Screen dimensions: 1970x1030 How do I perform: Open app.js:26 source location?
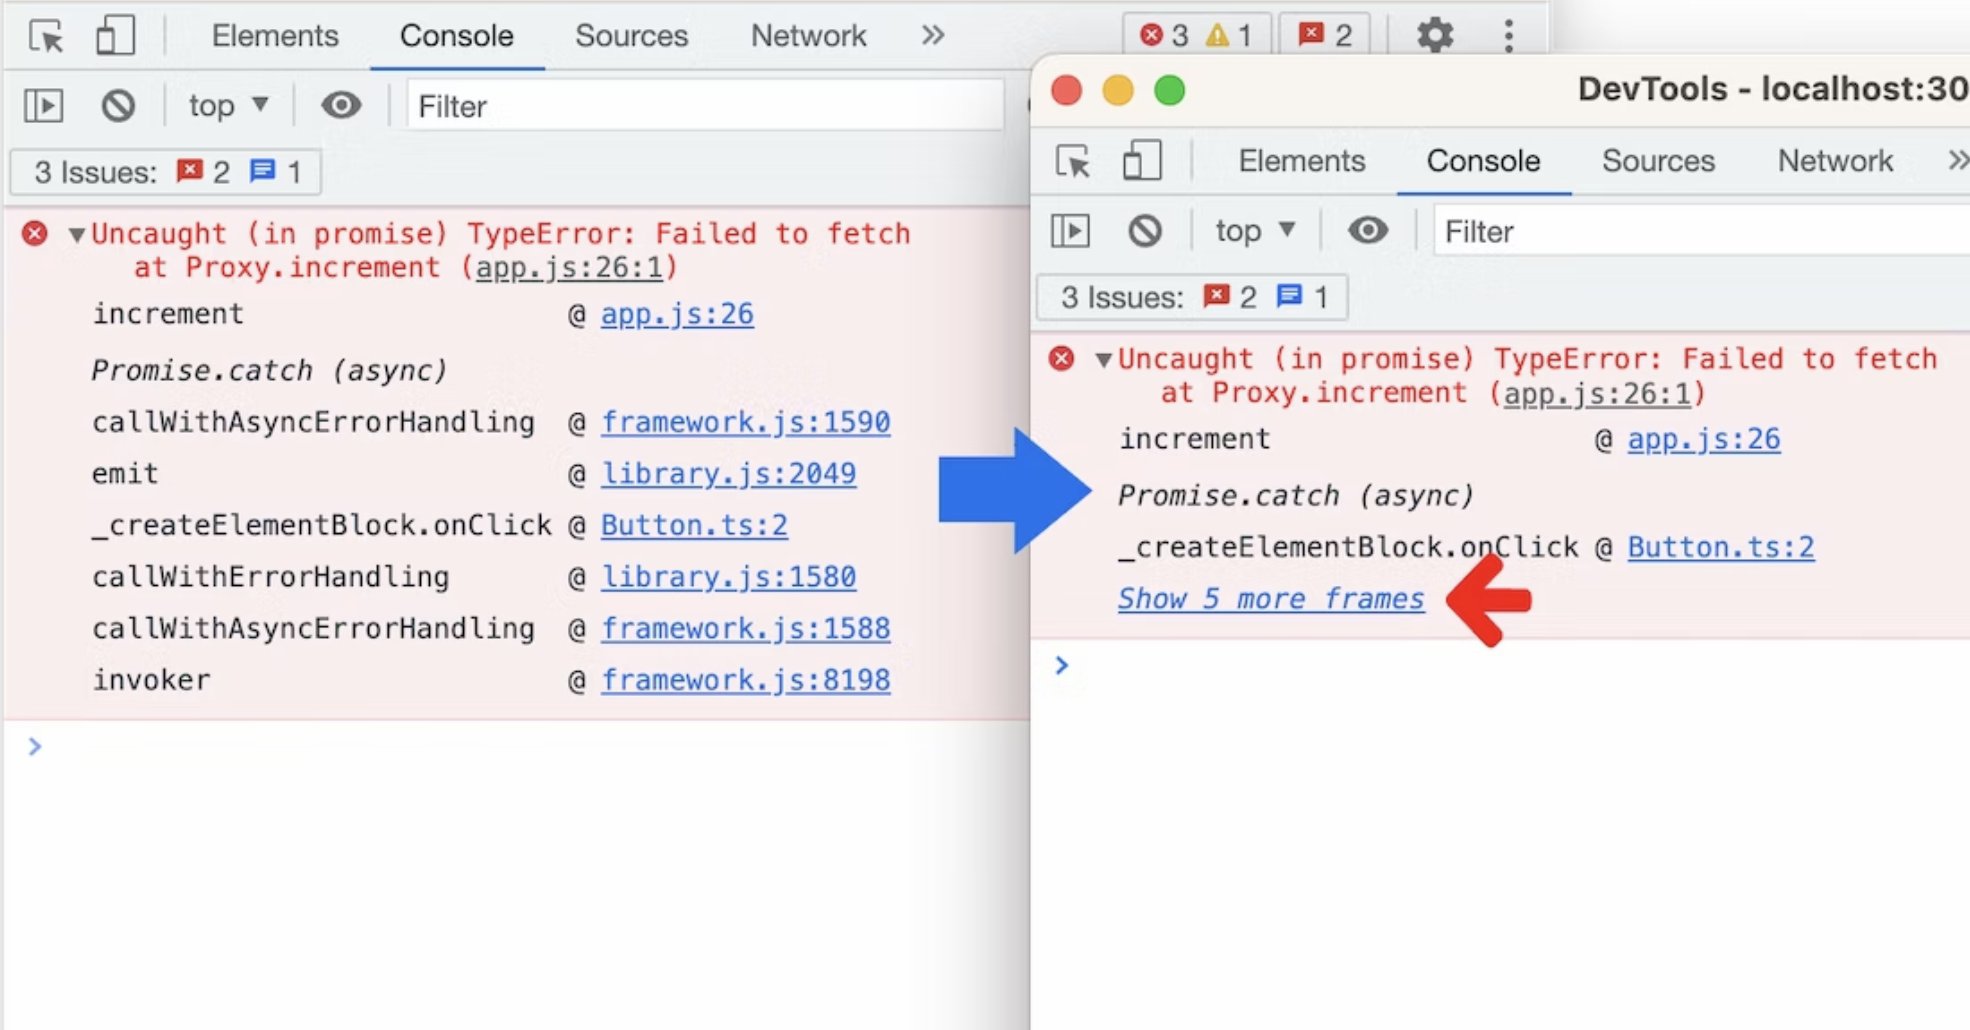click(676, 313)
